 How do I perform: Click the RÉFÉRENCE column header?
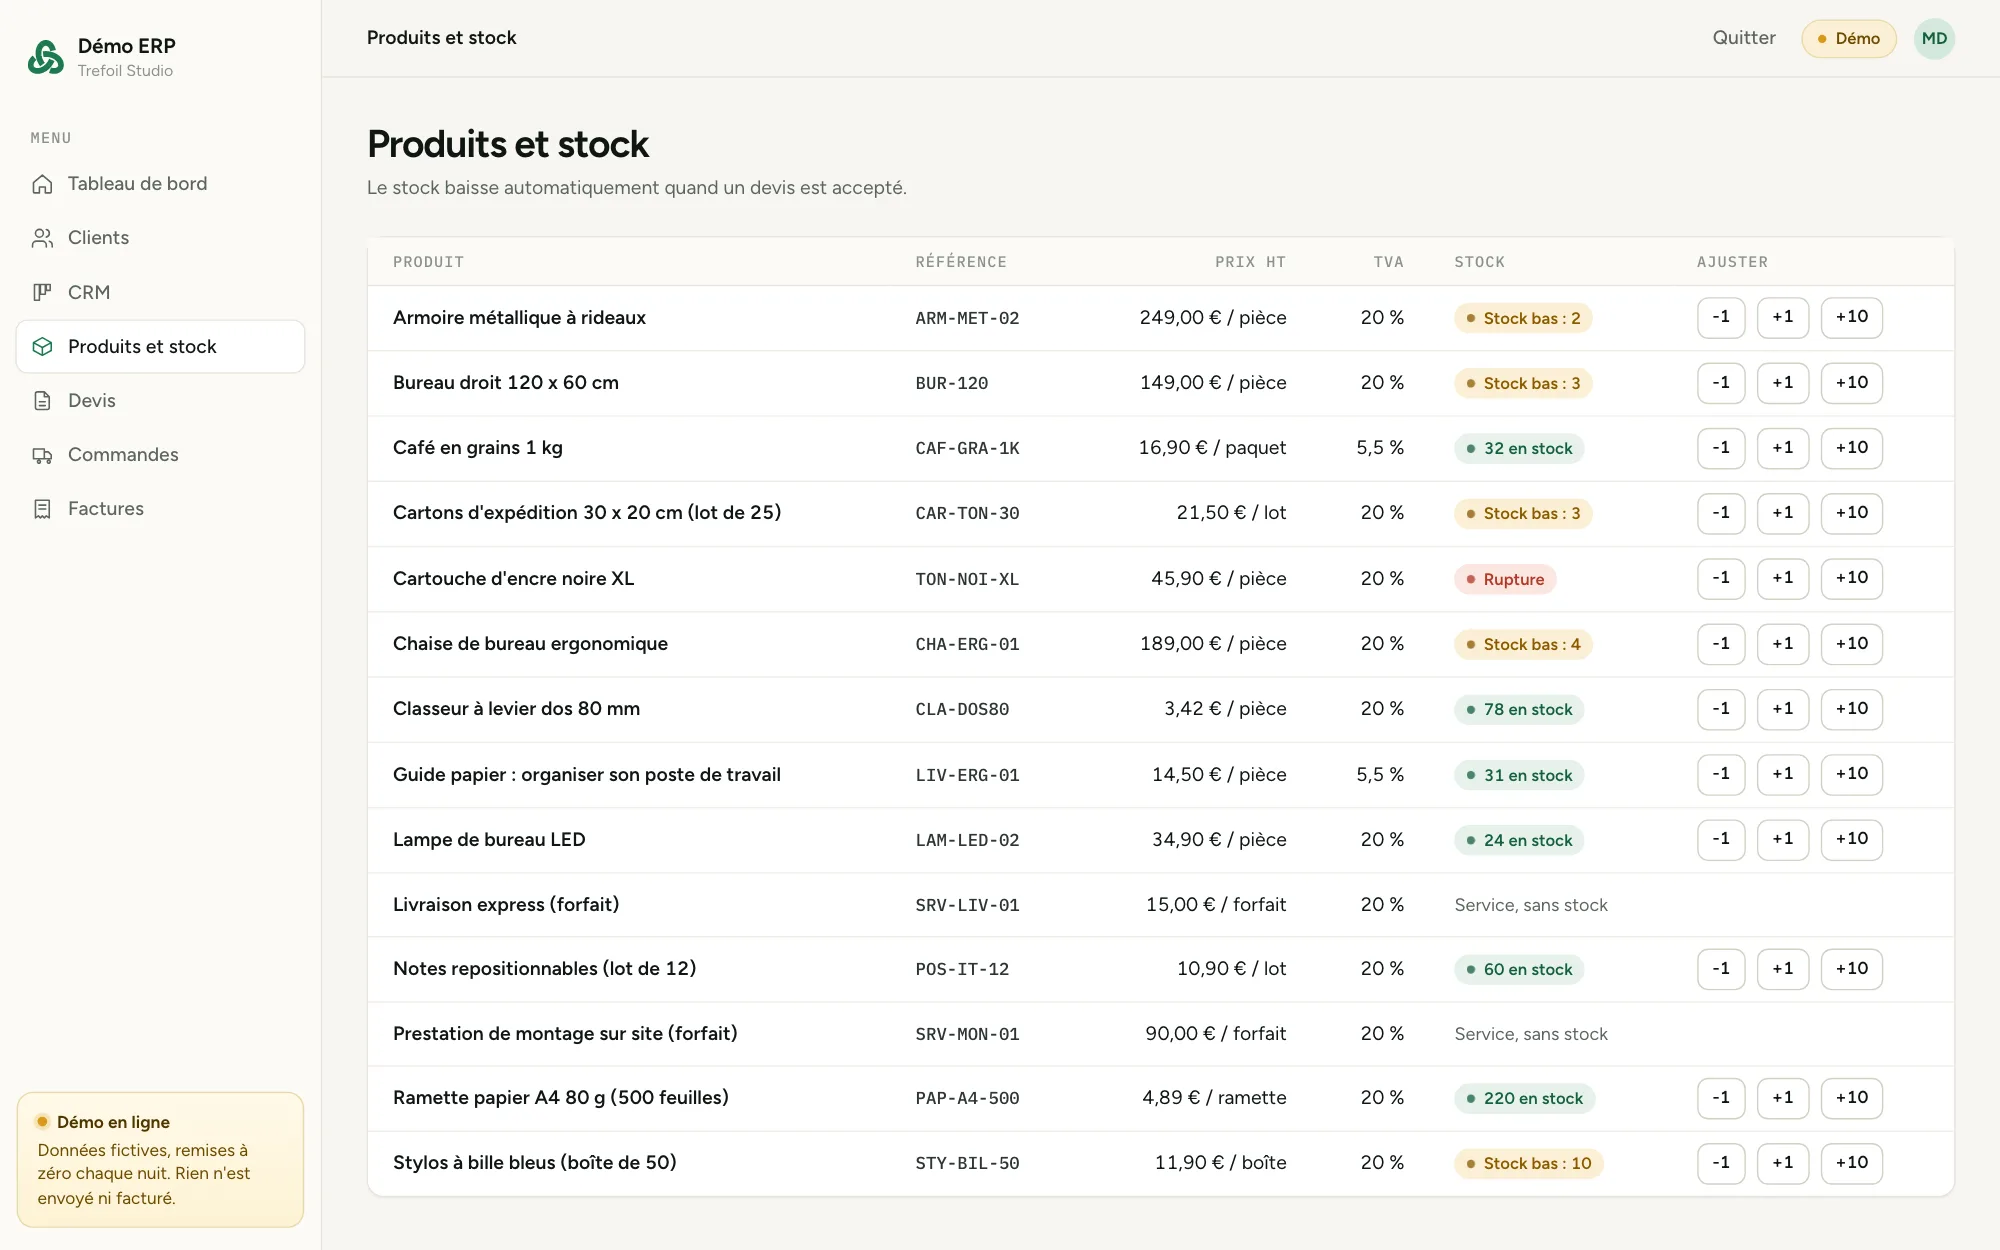click(x=961, y=262)
